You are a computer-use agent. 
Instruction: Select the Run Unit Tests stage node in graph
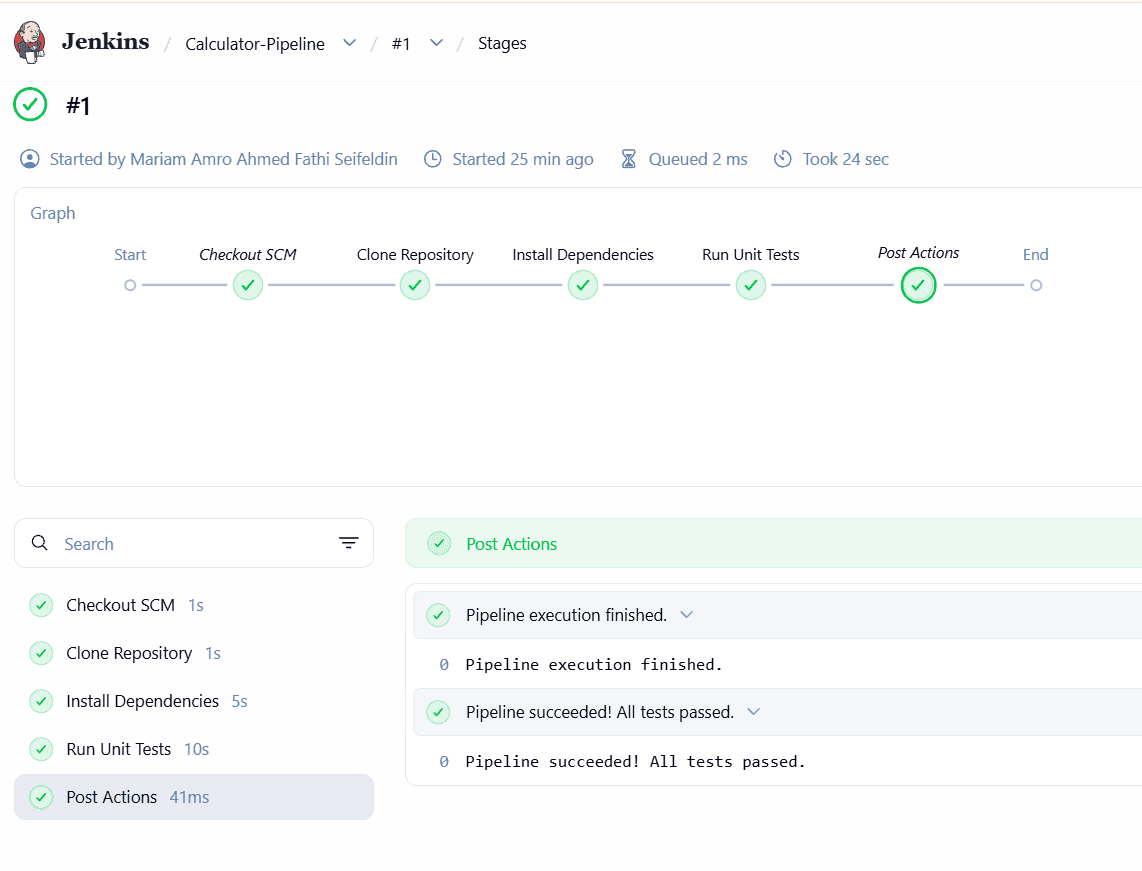point(751,285)
